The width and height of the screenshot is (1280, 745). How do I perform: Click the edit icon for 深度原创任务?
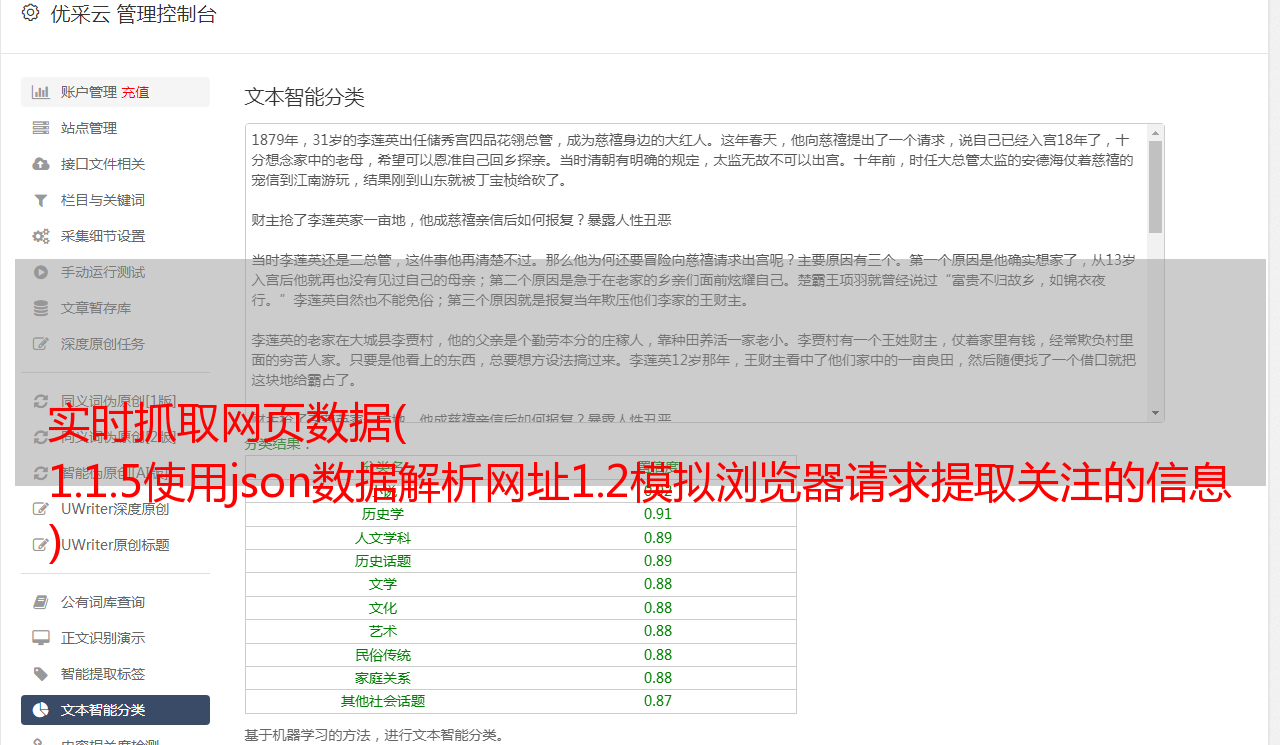tap(41, 344)
